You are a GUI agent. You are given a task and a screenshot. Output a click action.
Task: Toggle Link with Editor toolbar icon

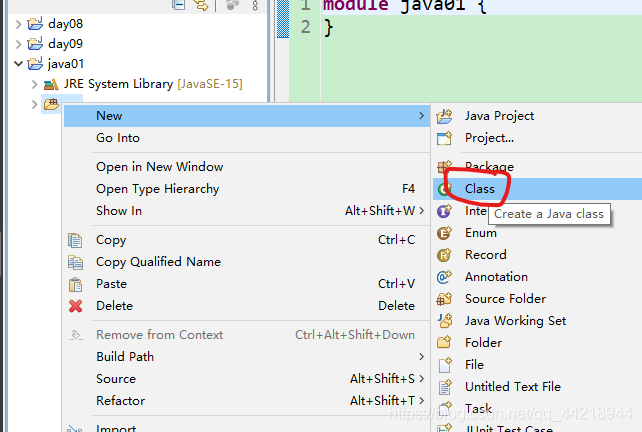click(201, 5)
